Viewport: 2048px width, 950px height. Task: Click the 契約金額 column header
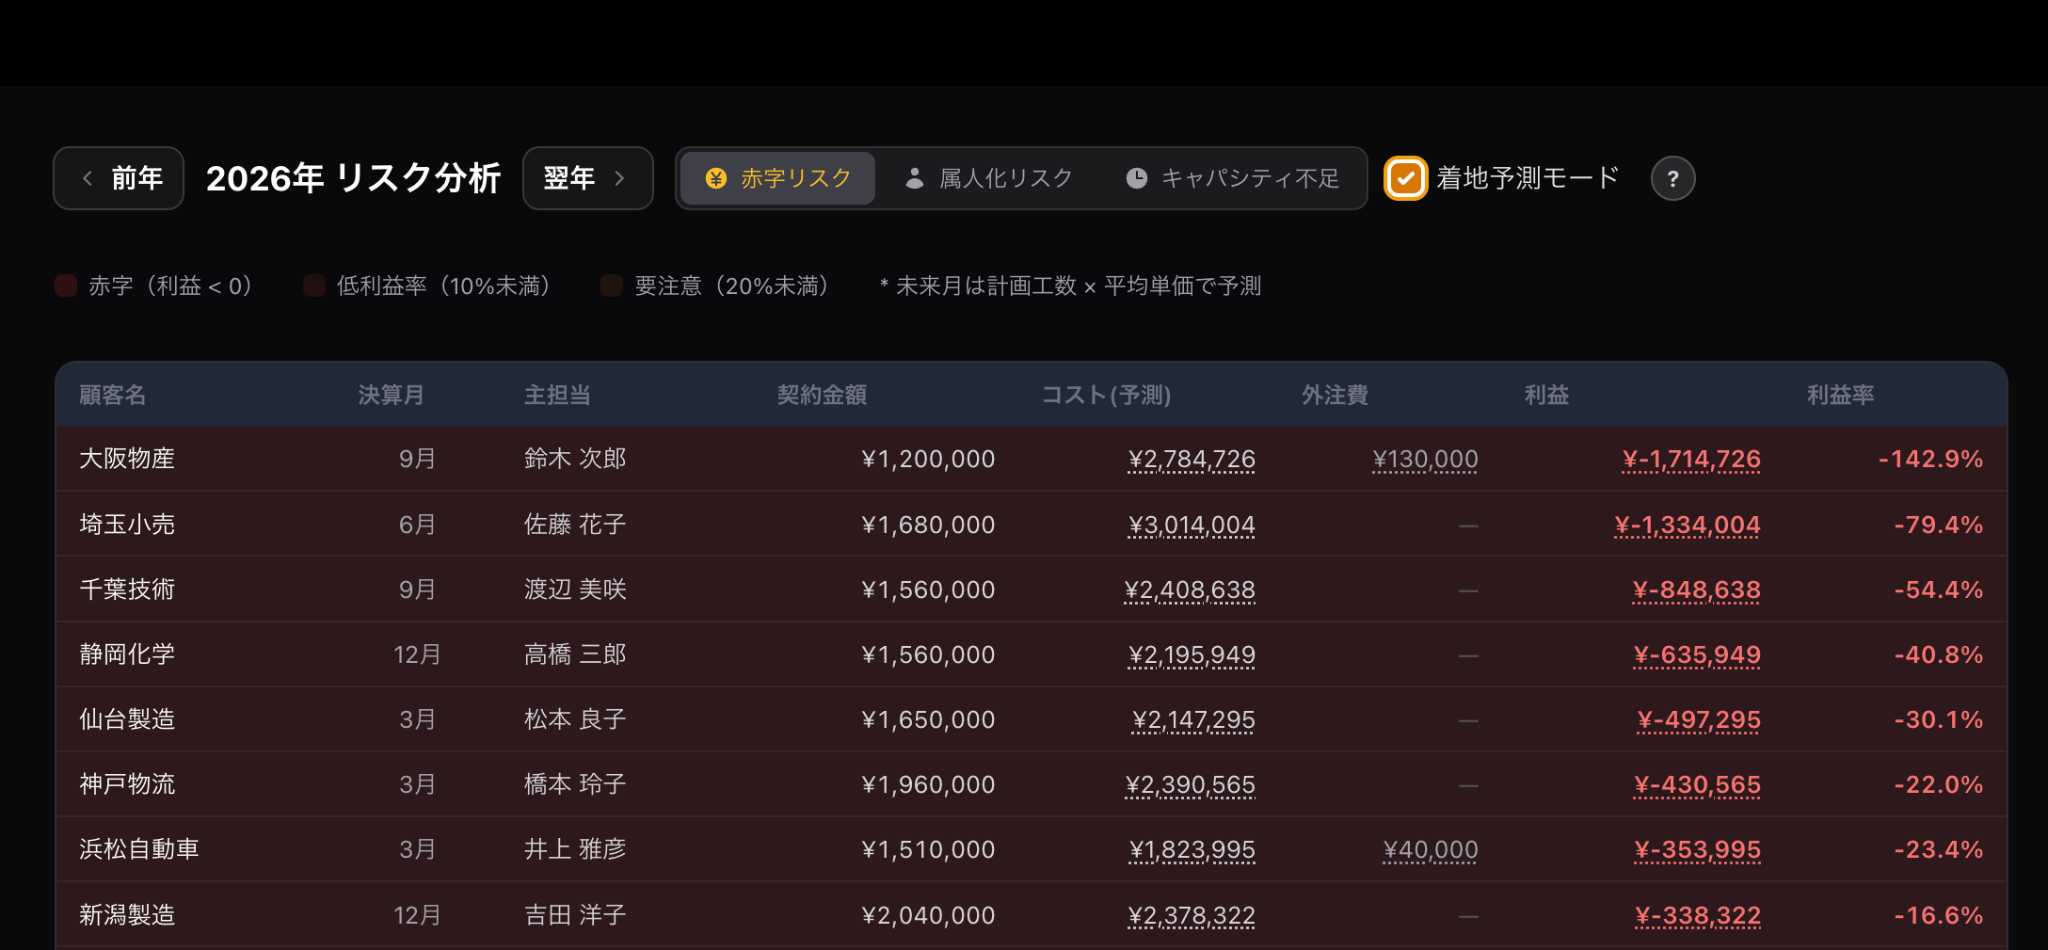tap(822, 395)
